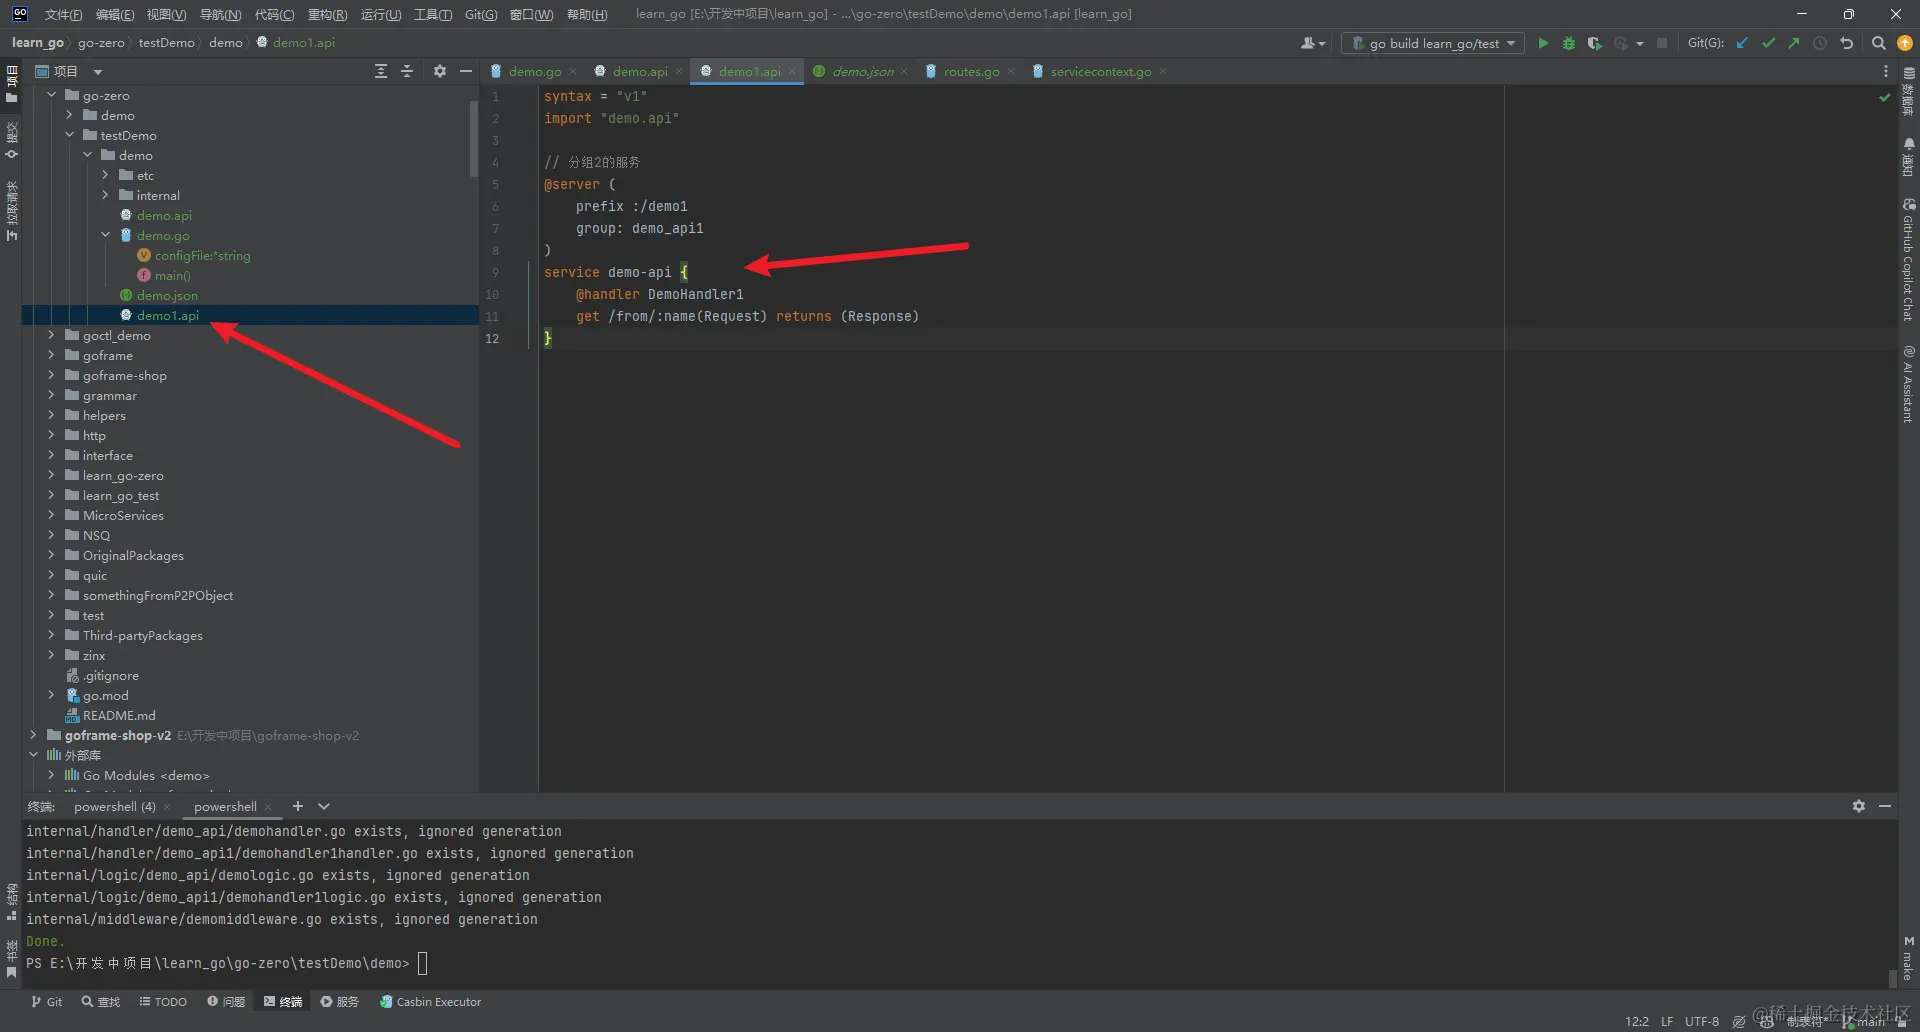This screenshot has height=1032, width=1920.
Task: Add a new terminal session
Action: (x=298, y=806)
